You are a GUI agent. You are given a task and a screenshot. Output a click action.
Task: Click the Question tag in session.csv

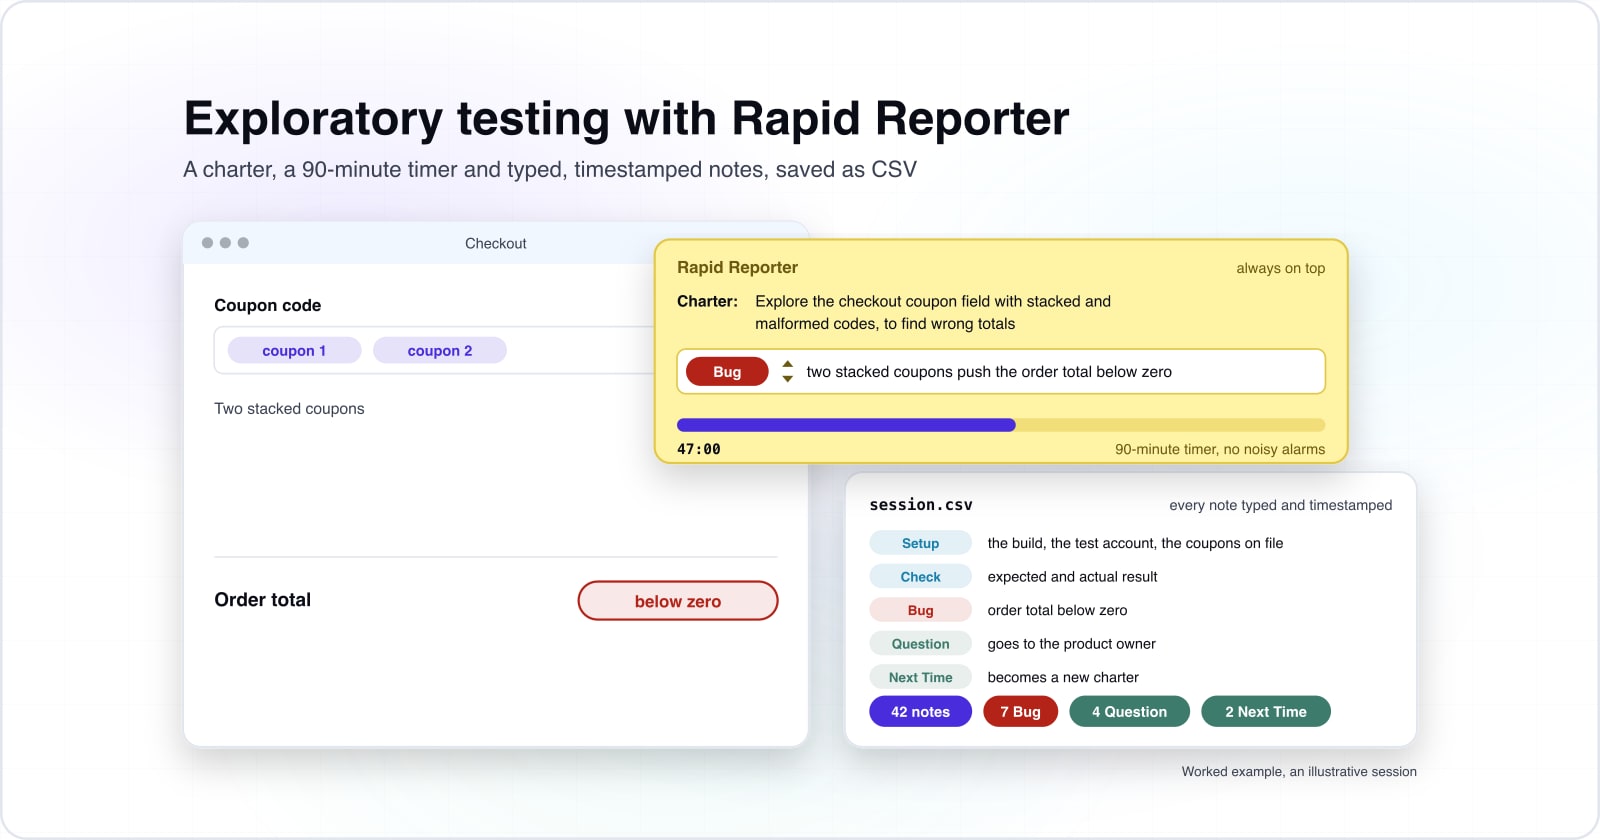tap(920, 644)
